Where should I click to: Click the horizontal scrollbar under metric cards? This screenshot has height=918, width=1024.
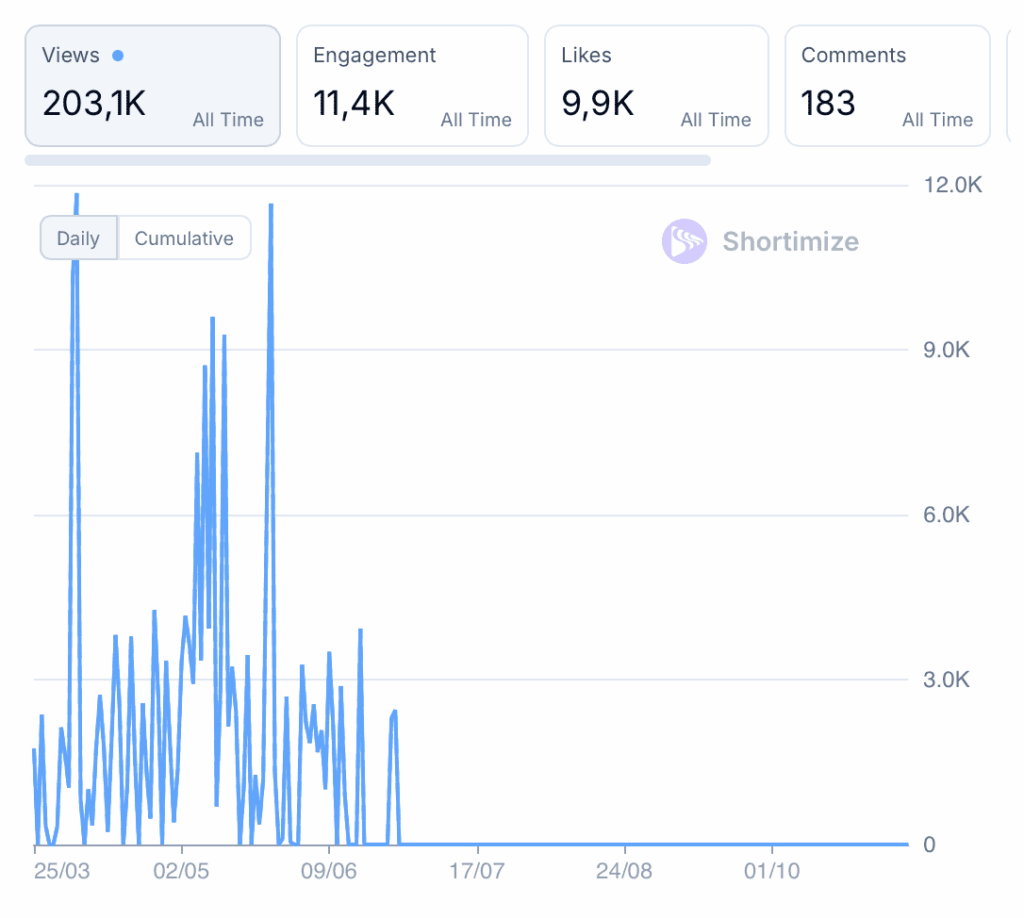coord(367,160)
